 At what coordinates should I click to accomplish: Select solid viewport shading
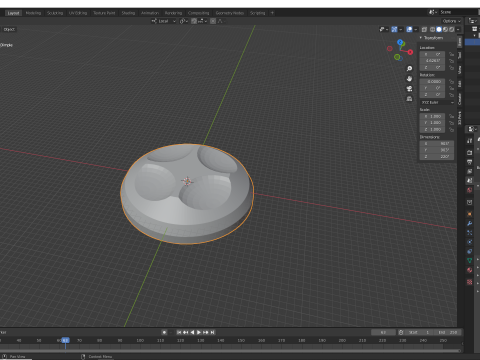tap(439, 29)
